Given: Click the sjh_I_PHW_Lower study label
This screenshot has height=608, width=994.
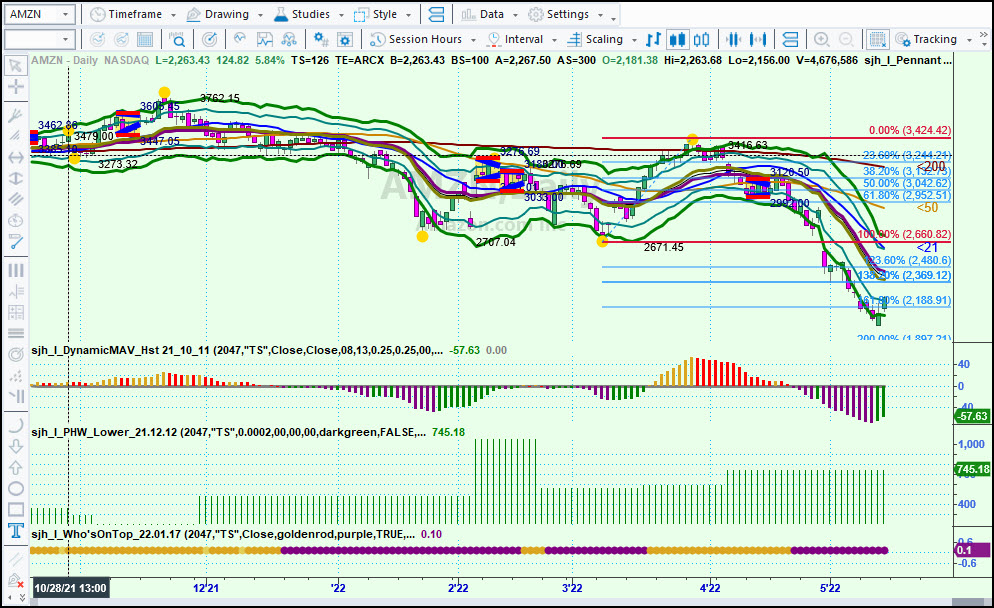Looking at the screenshot, I should point(229,432).
